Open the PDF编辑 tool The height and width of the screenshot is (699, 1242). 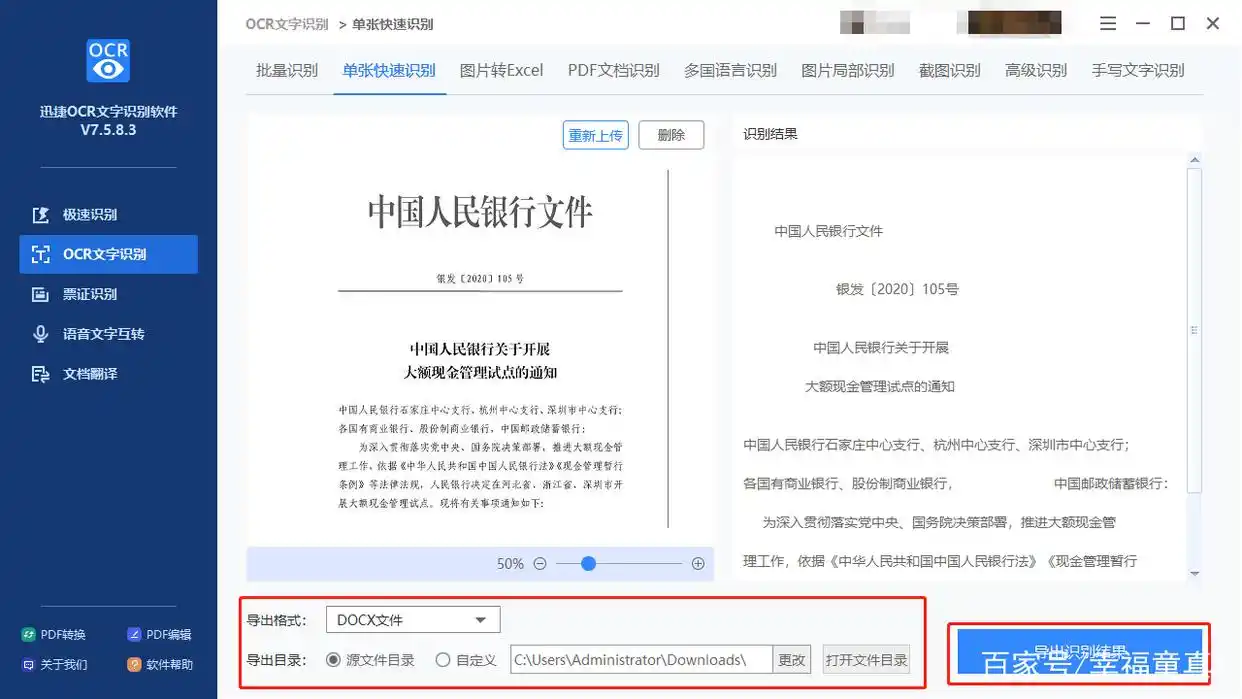[x=159, y=634]
